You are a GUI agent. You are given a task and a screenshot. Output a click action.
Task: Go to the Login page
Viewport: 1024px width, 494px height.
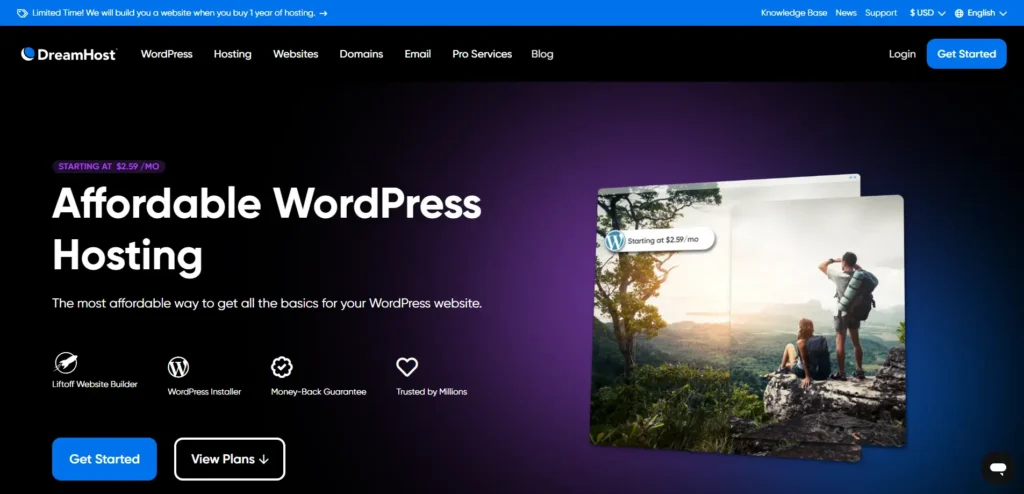(902, 54)
